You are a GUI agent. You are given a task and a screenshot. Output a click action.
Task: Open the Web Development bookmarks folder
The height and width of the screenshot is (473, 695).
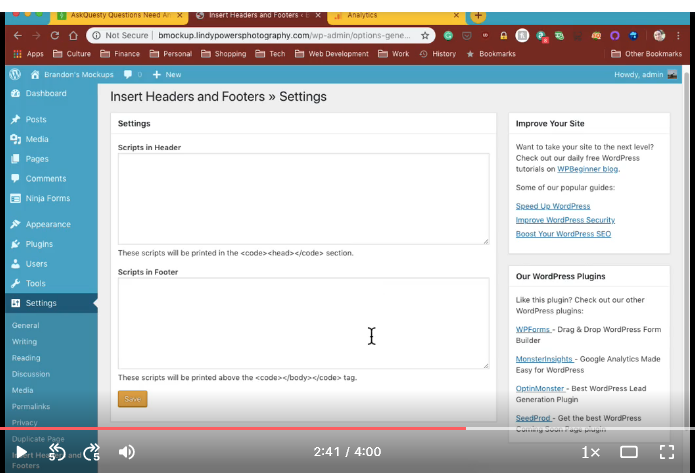[332, 54]
